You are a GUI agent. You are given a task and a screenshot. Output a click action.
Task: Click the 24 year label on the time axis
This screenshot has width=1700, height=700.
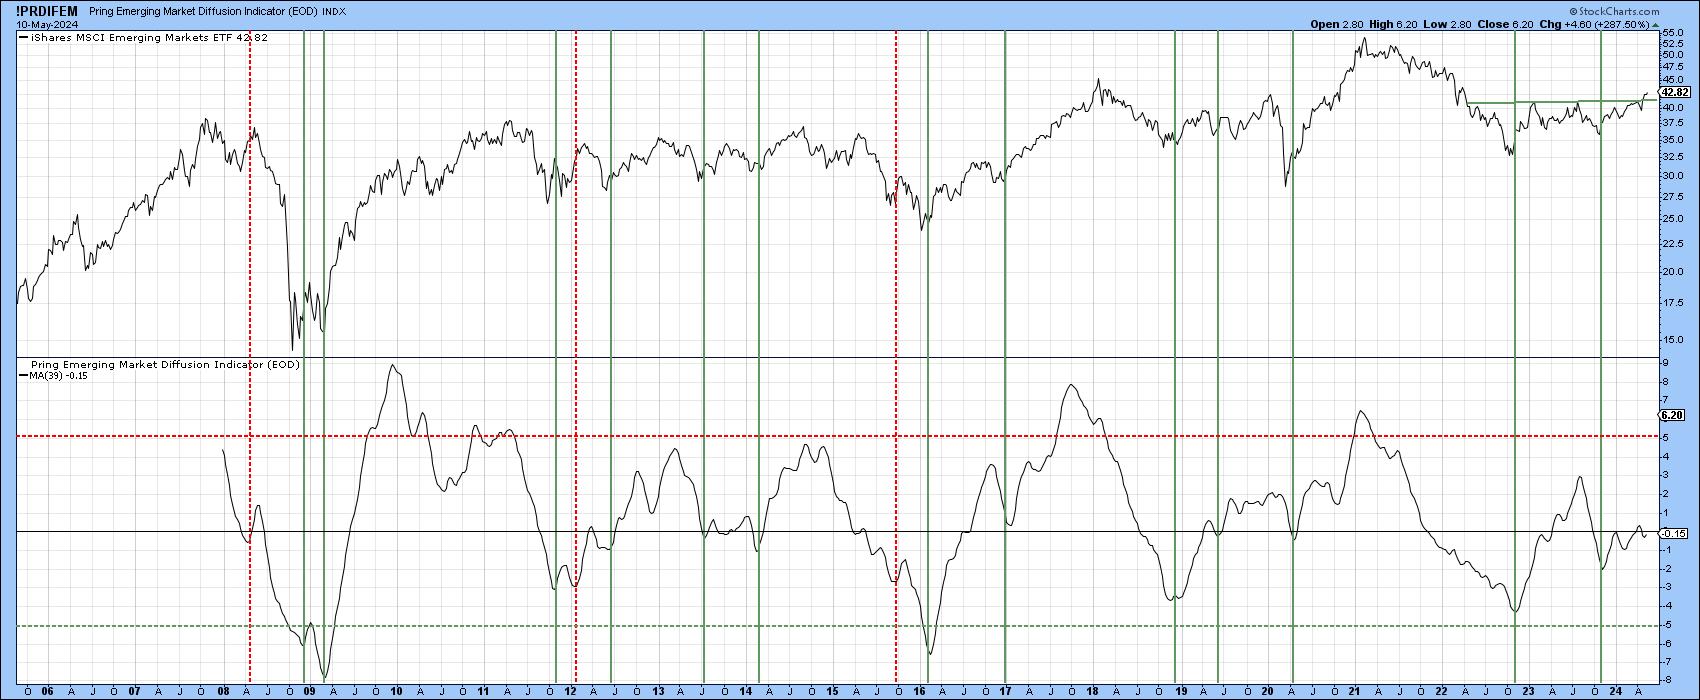[x=1617, y=691]
